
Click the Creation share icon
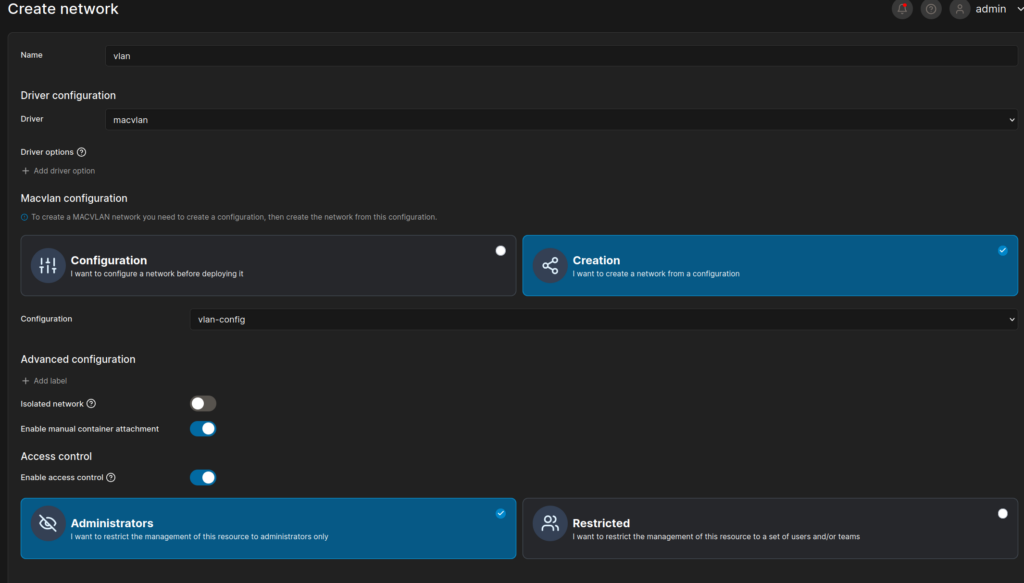549,265
